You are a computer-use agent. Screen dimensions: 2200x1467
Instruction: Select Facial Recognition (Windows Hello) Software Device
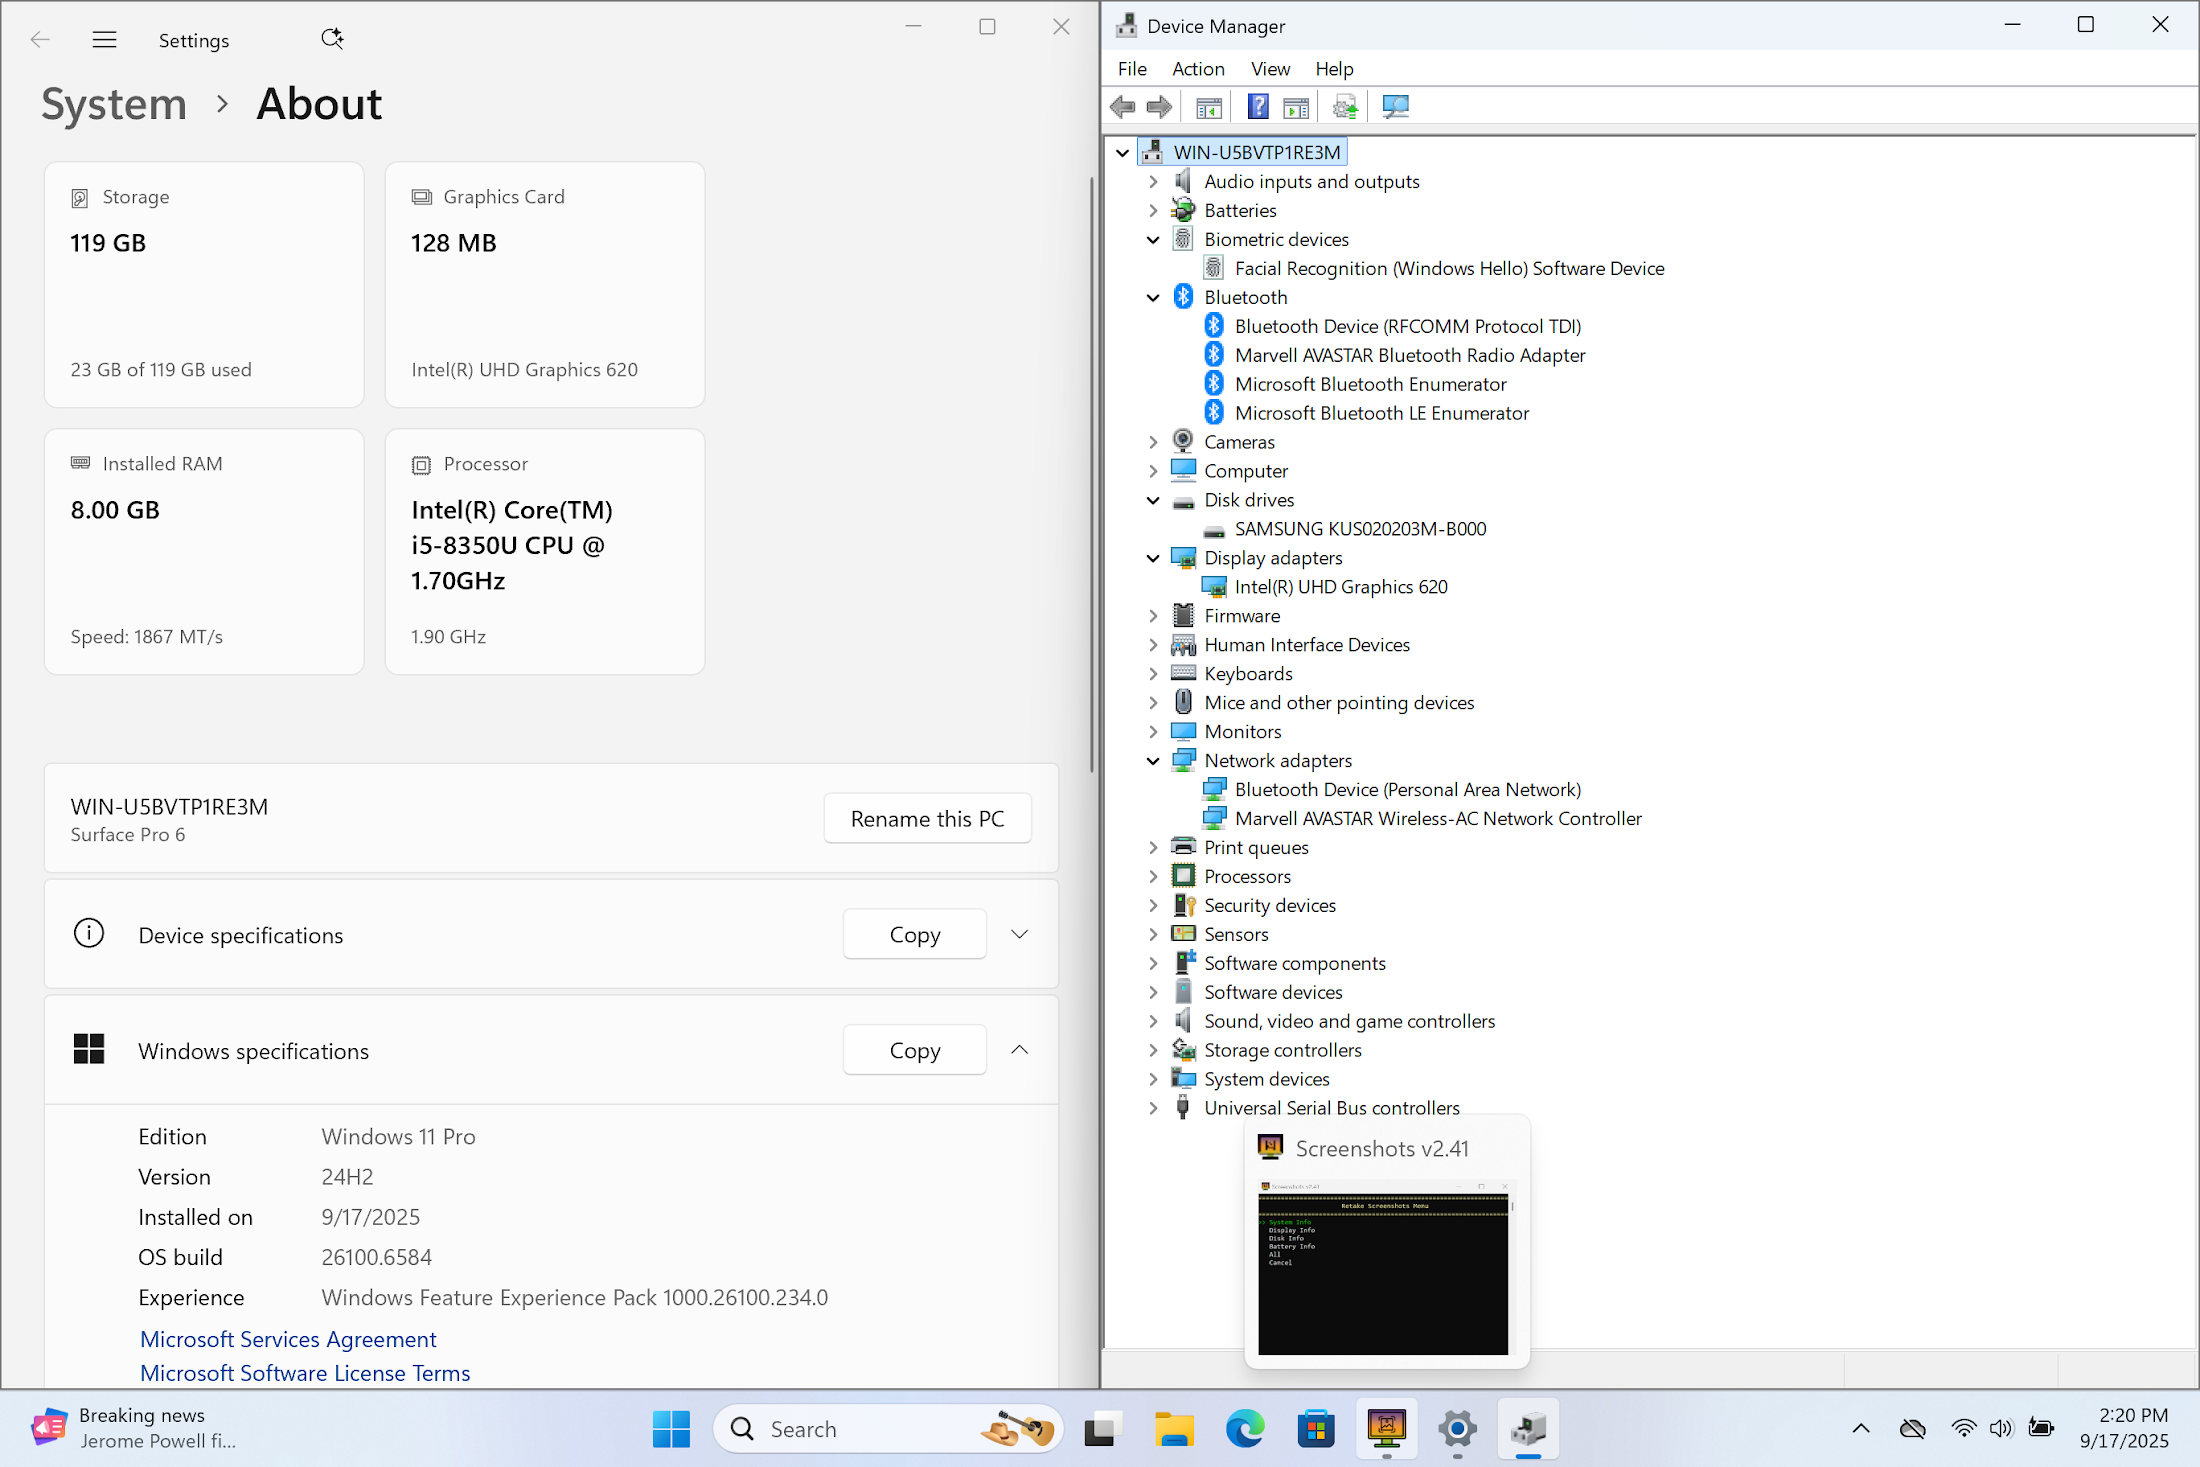(x=1449, y=269)
